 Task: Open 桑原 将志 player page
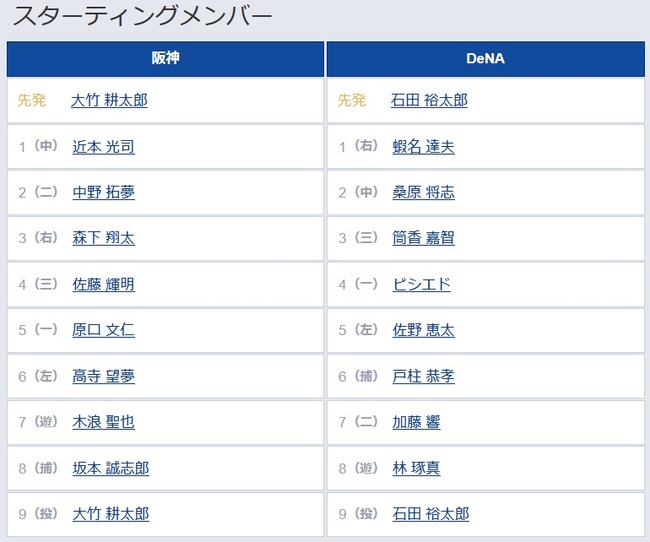point(423,192)
